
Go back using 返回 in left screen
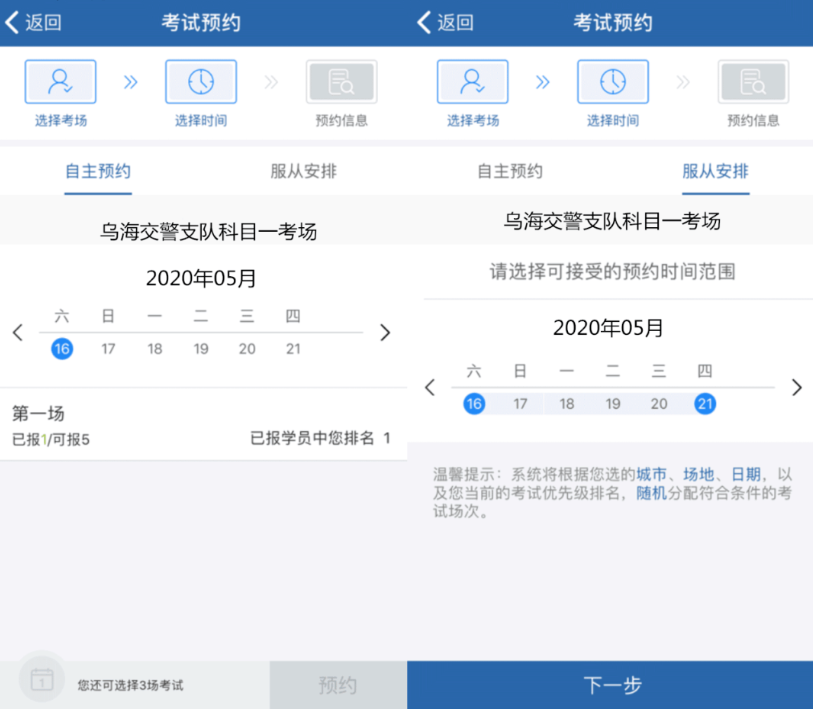pos(33,23)
